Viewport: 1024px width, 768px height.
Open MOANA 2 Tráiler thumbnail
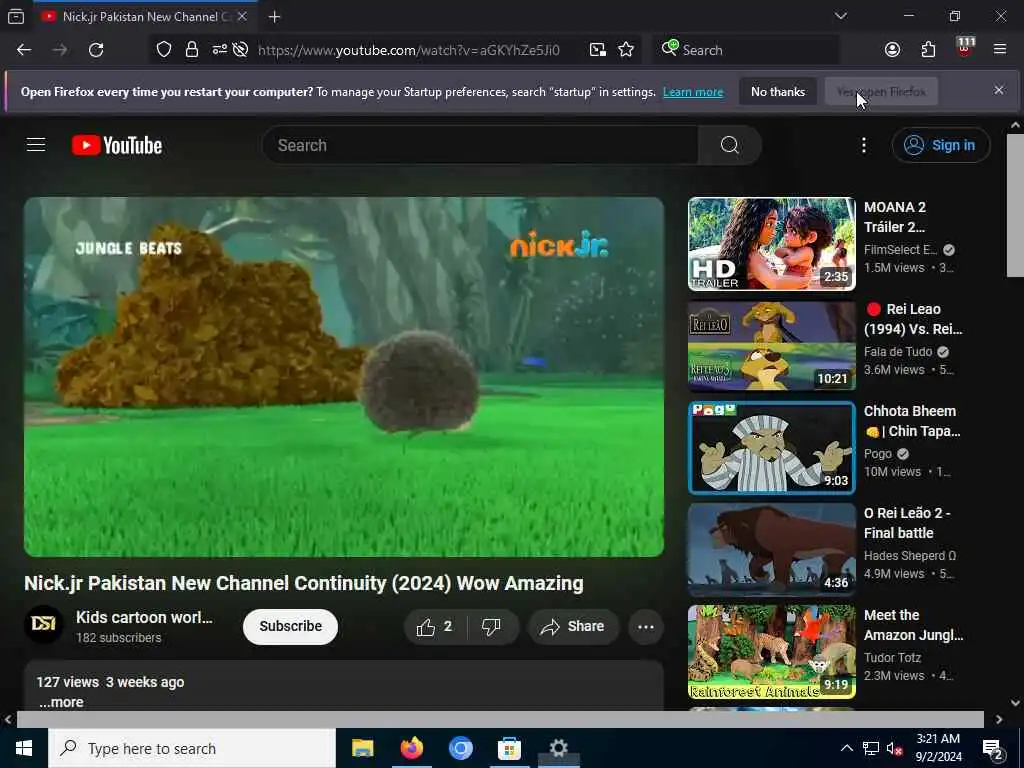coord(772,244)
